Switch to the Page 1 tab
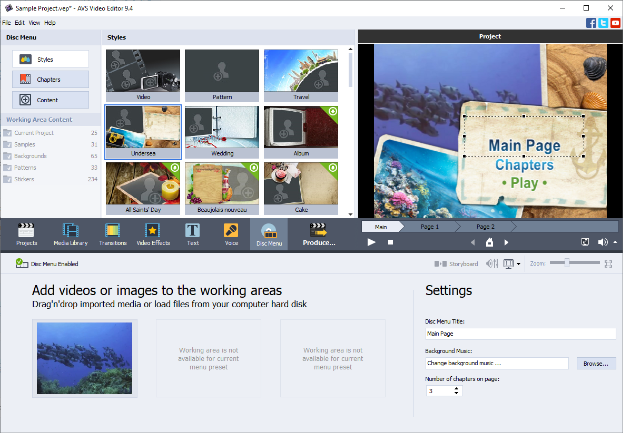Viewport: 624px width, 434px height. point(429,227)
